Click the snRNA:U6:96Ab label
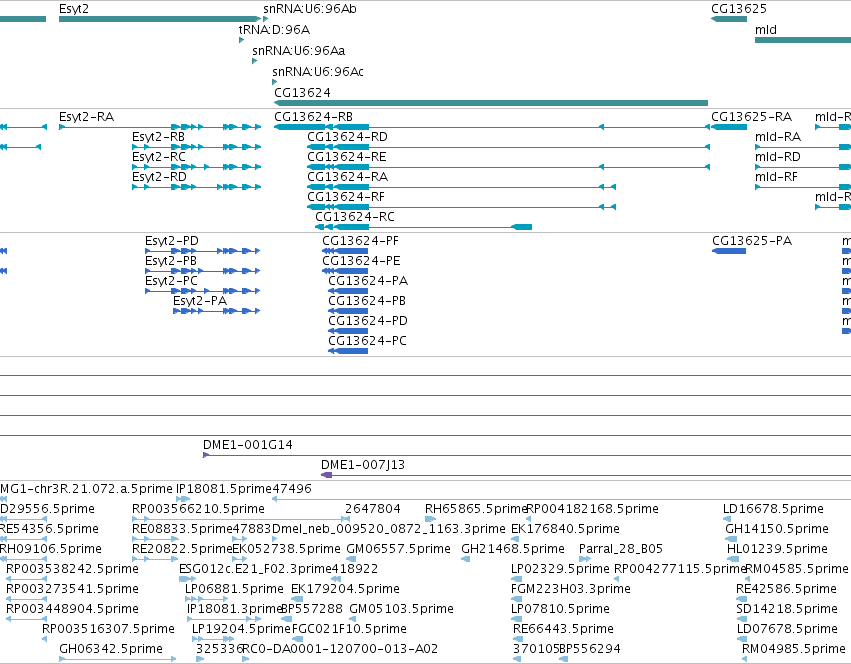 pos(310,9)
